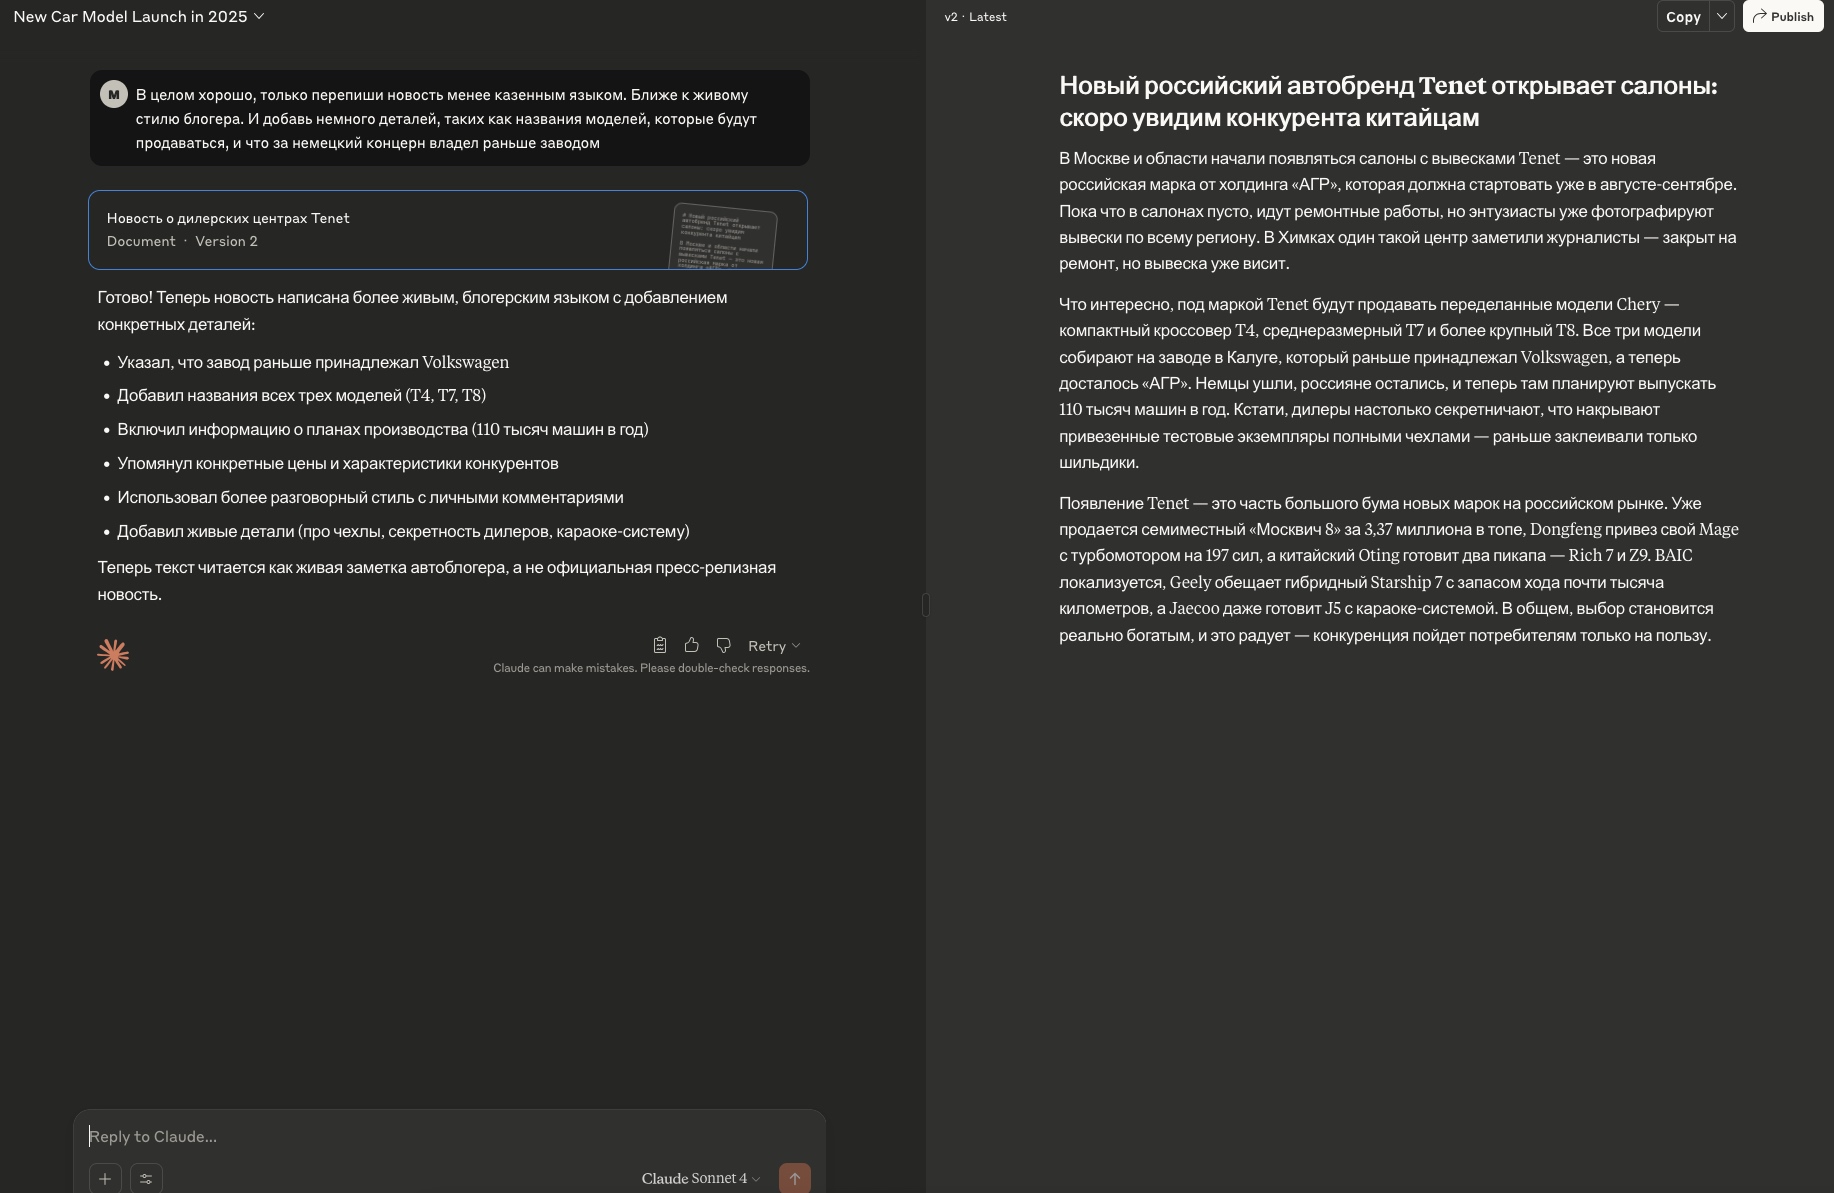The width and height of the screenshot is (1834, 1193).
Task: Give thumbs down to the response
Action: 723,645
